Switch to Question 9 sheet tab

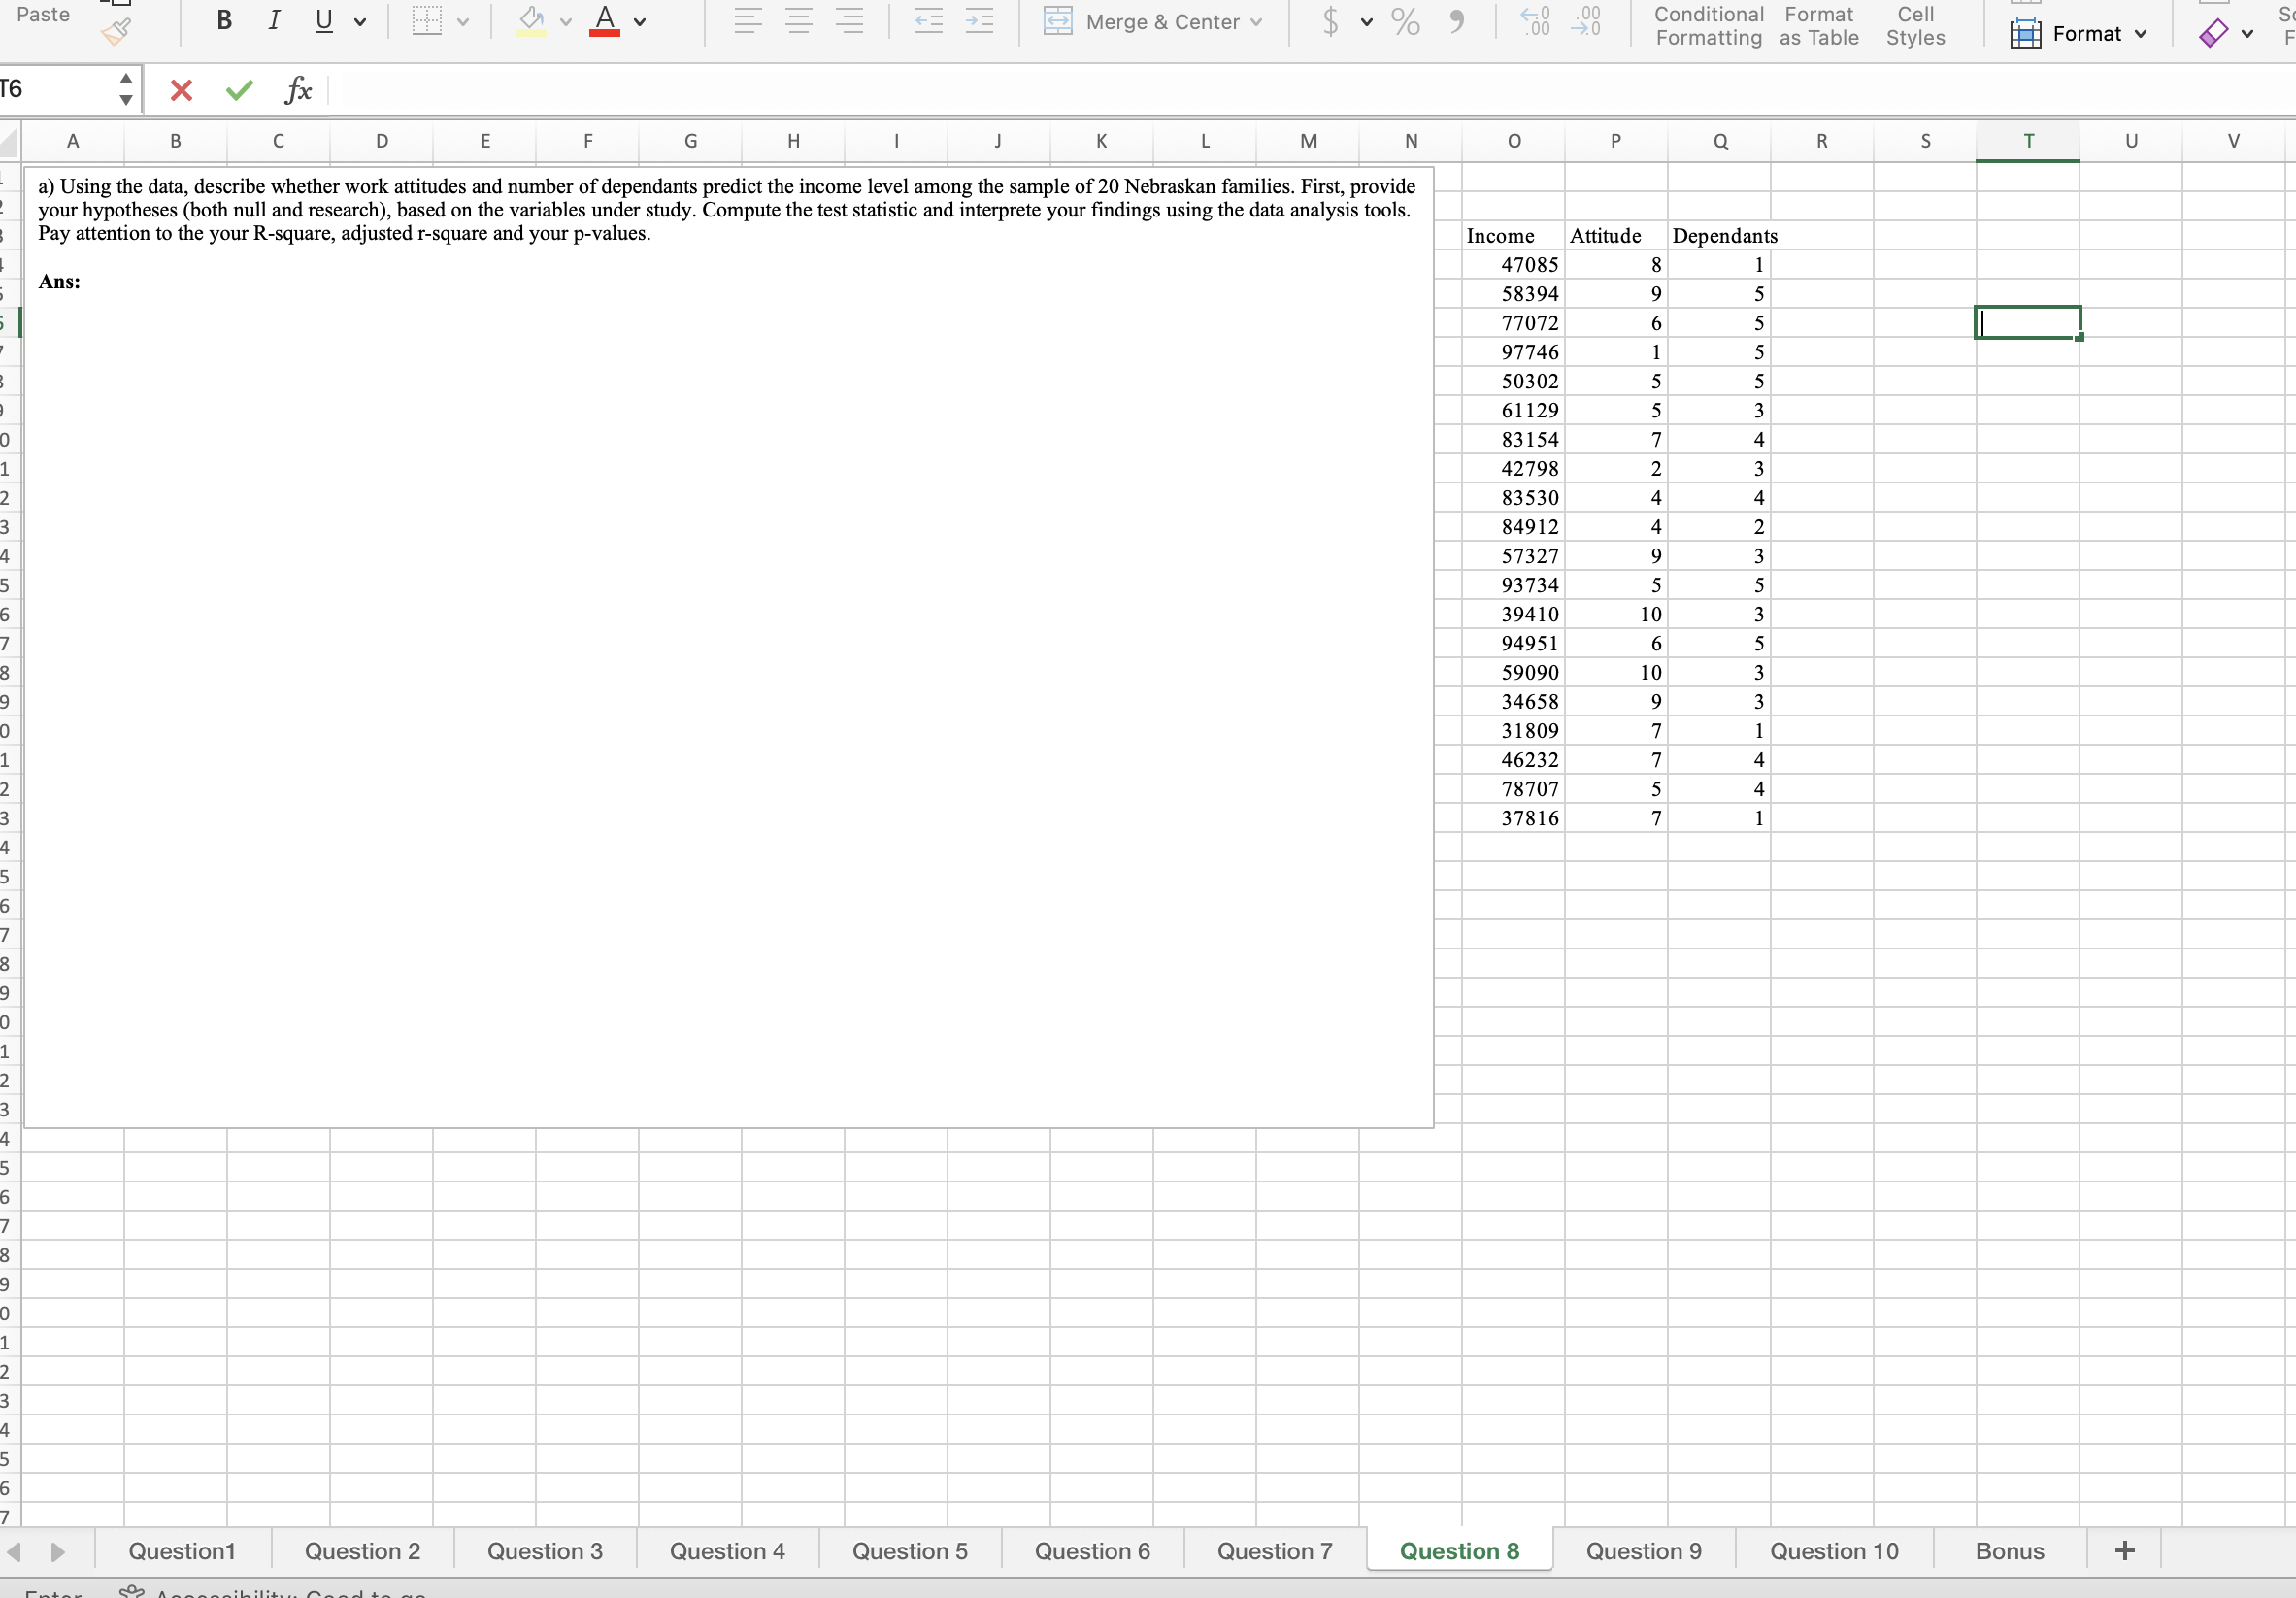click(x=1643, y=1551)
